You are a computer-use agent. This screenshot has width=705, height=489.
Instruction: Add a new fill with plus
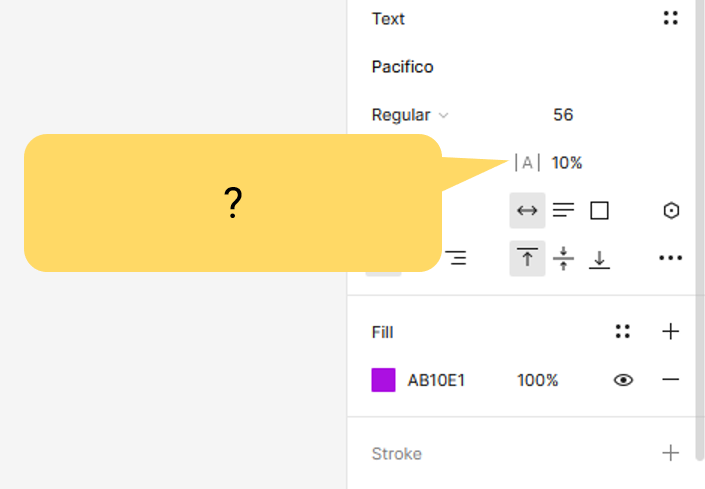(x=671, y=332)
